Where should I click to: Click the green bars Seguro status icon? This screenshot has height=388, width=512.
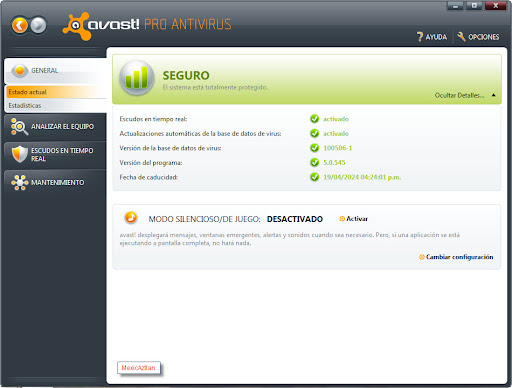[137, 78]
